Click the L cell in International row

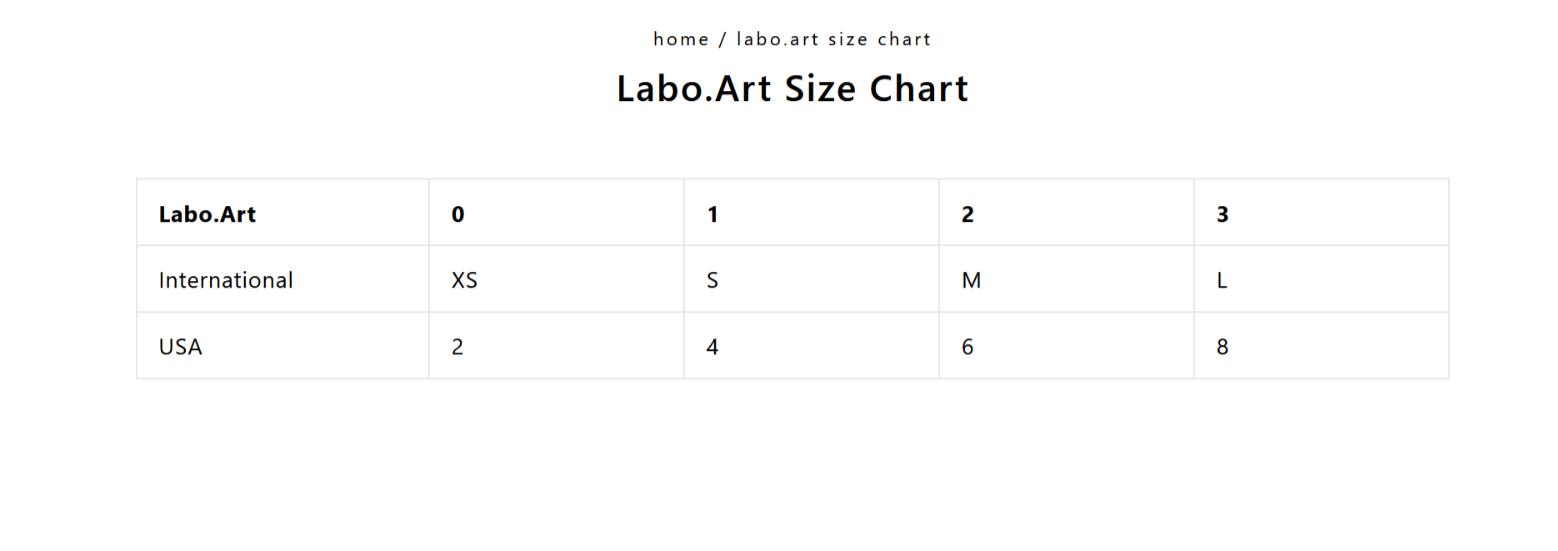(1222, 280)
